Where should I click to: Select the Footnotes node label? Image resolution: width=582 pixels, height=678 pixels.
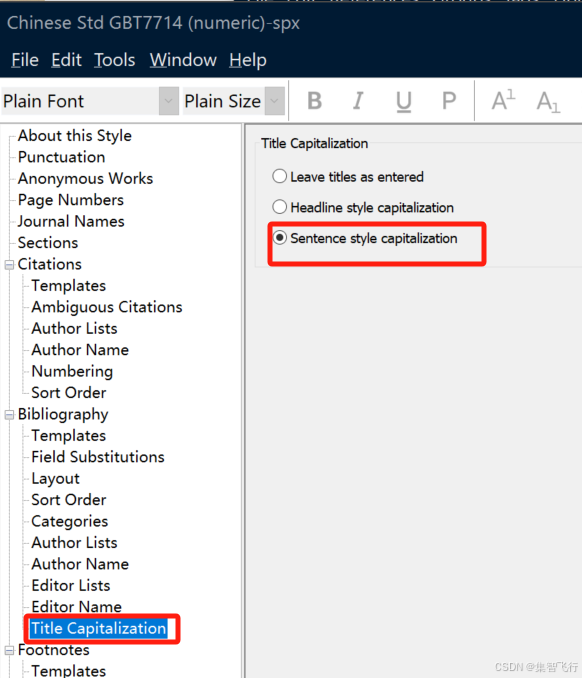[53, 650]
